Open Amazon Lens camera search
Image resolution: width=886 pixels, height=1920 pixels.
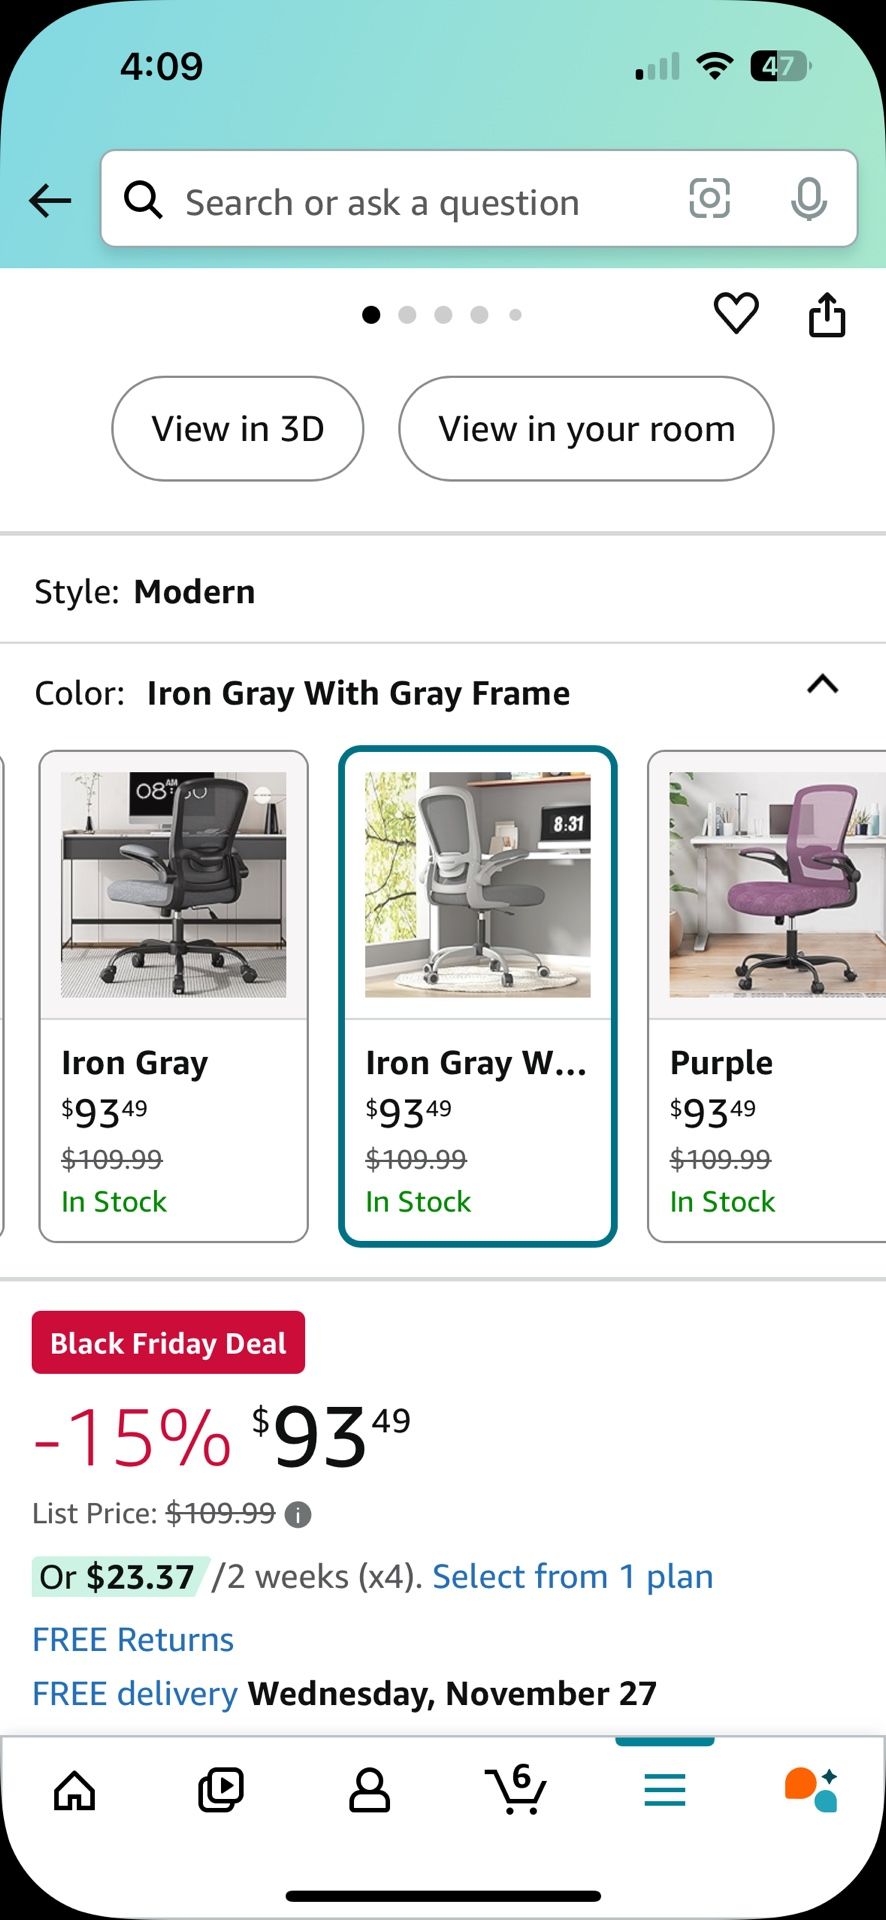pos(709,200)
